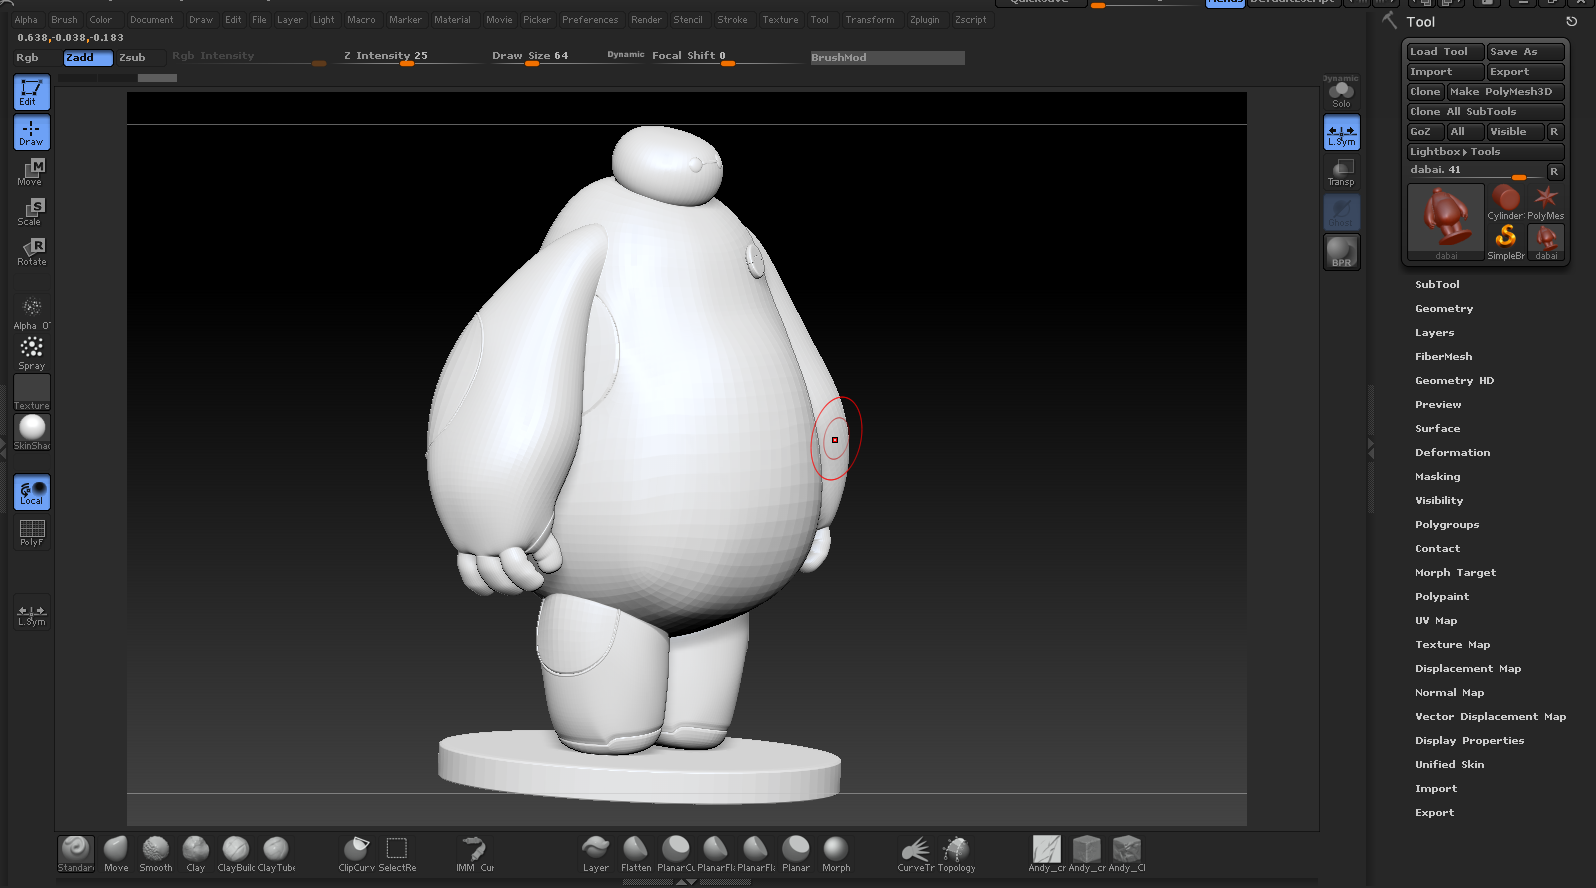The image size is (1596, 888).
Task: Toggle Local transformations button
Action: pyautogui.click(x=32, y=492)
